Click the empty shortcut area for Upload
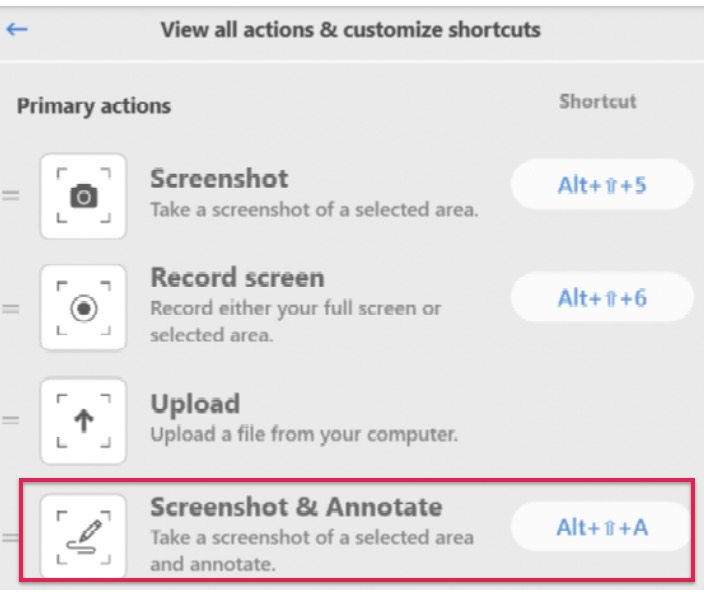 tap(601, 421)
